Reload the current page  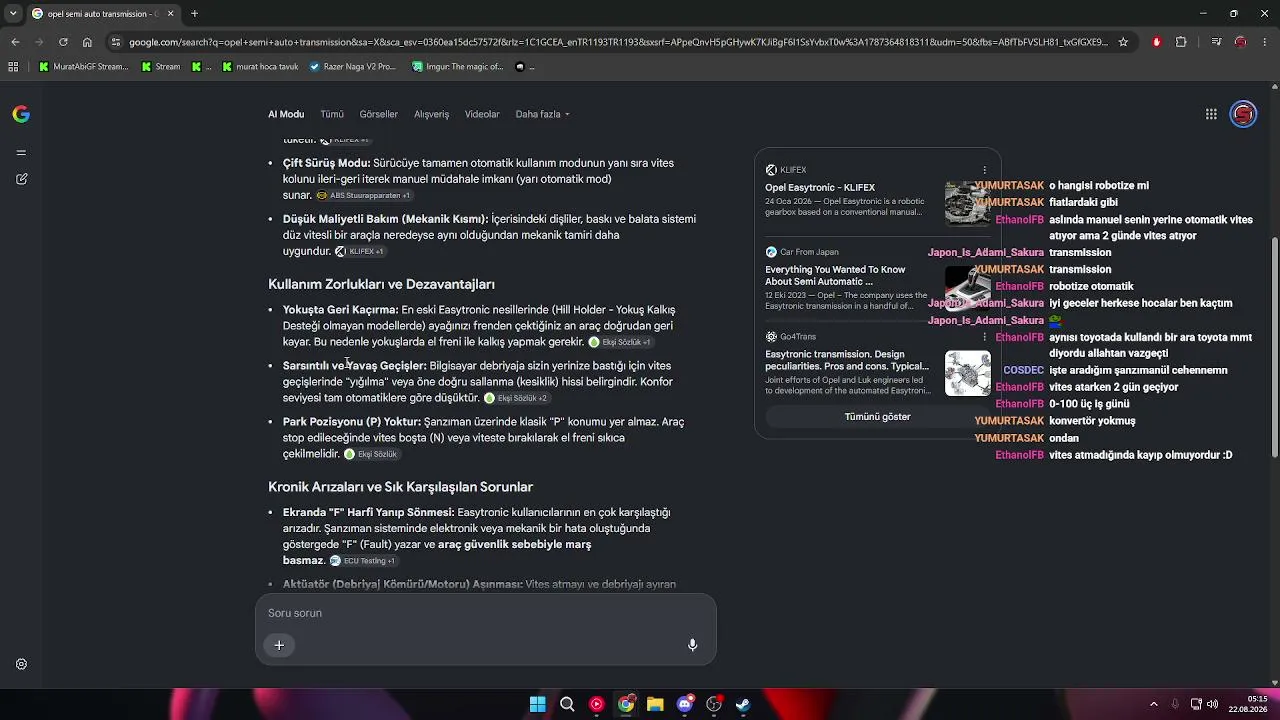pos(63,42)
